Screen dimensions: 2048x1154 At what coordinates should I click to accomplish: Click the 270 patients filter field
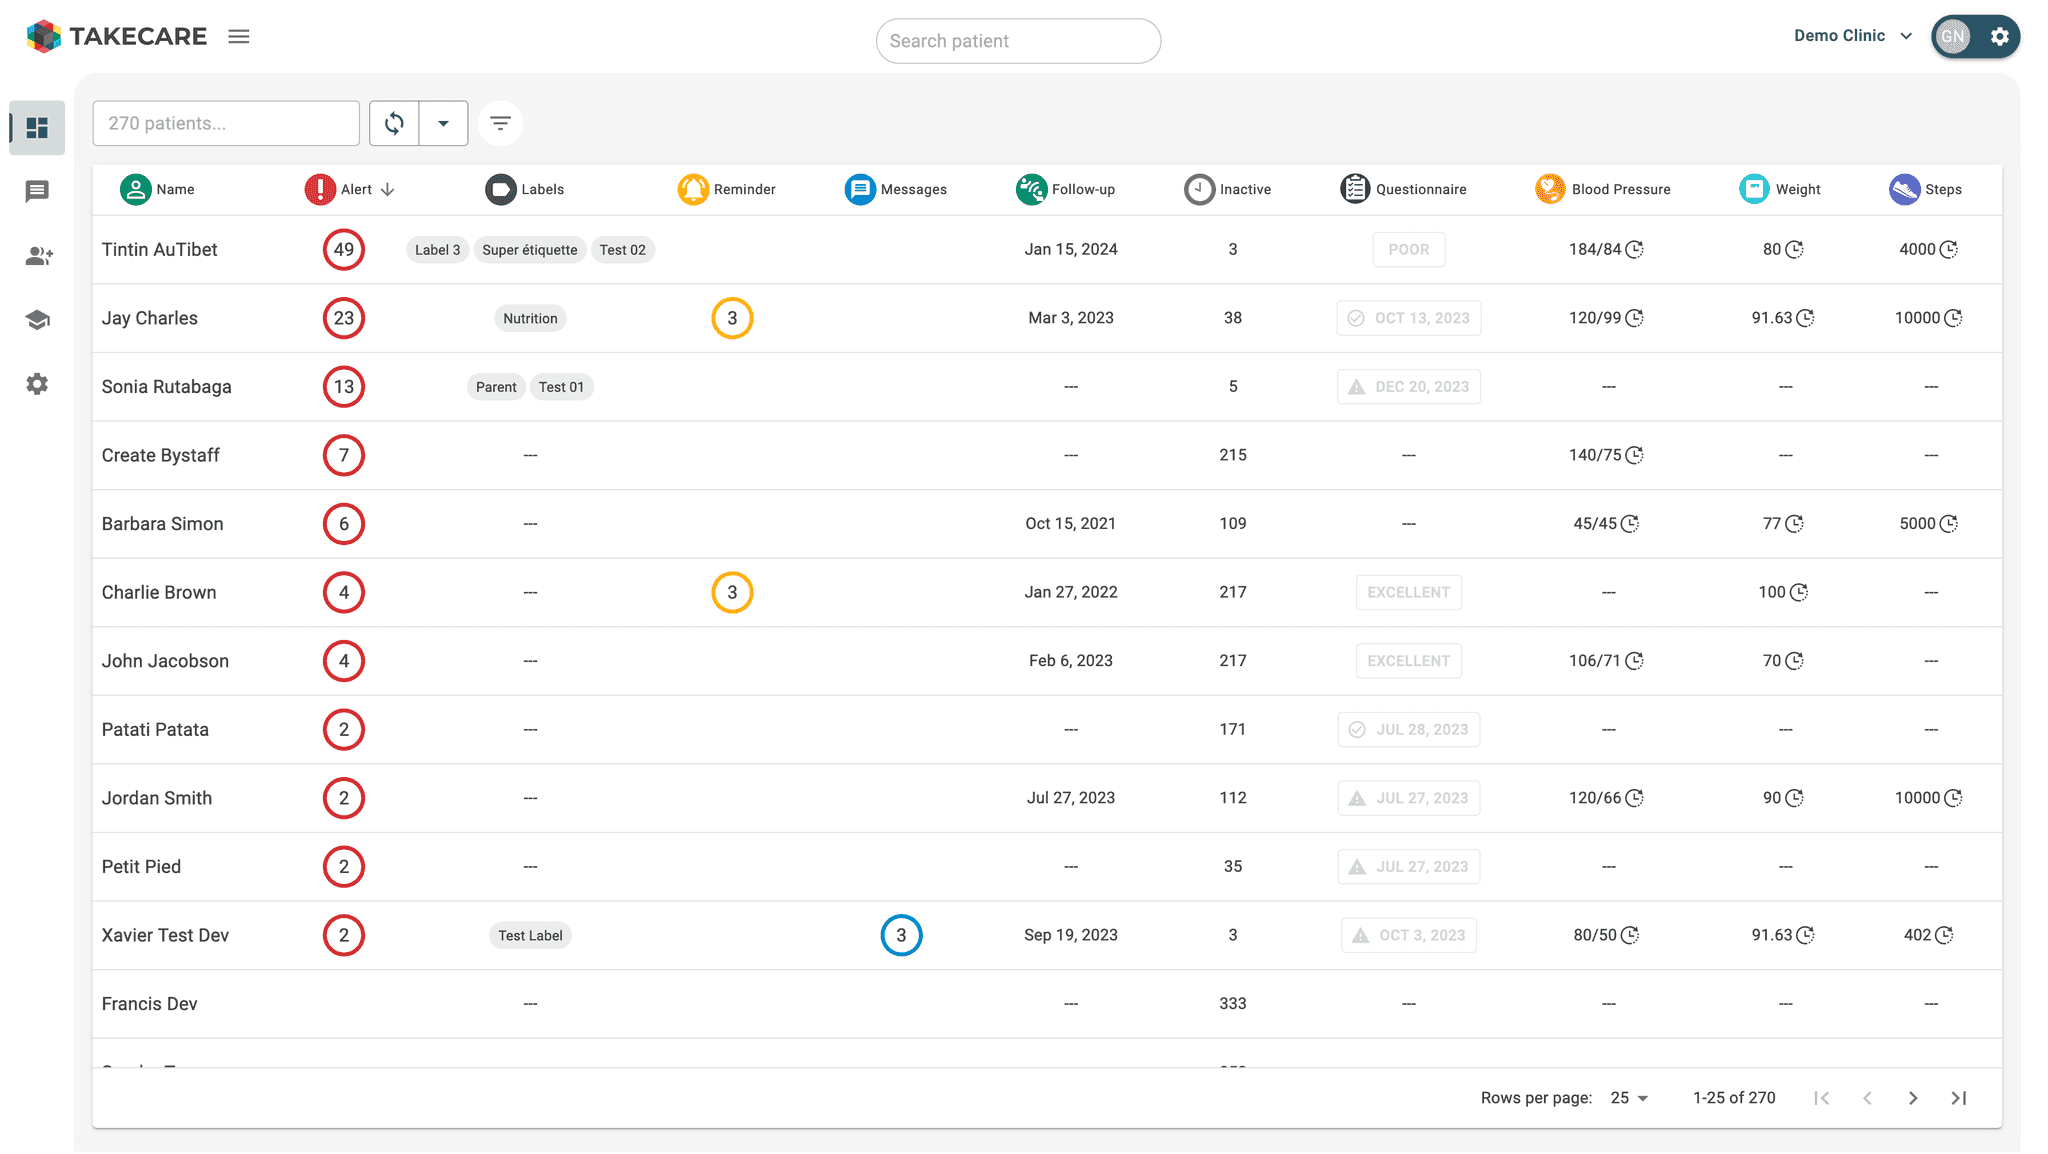226,124
